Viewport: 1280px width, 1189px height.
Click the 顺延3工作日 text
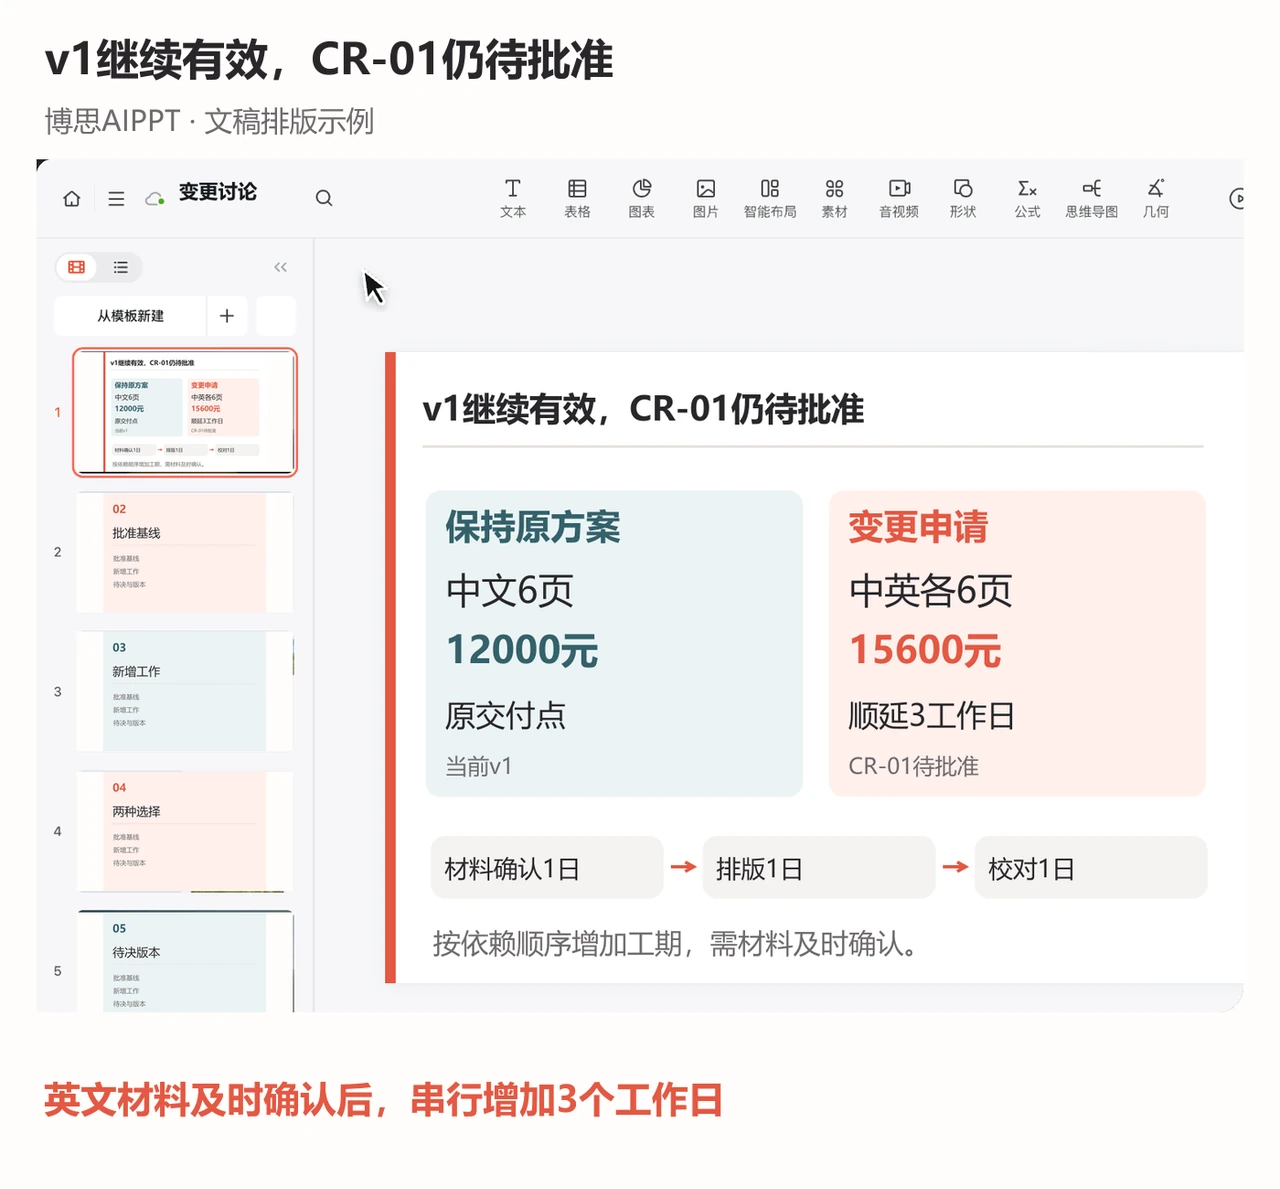tap(932, 716)
